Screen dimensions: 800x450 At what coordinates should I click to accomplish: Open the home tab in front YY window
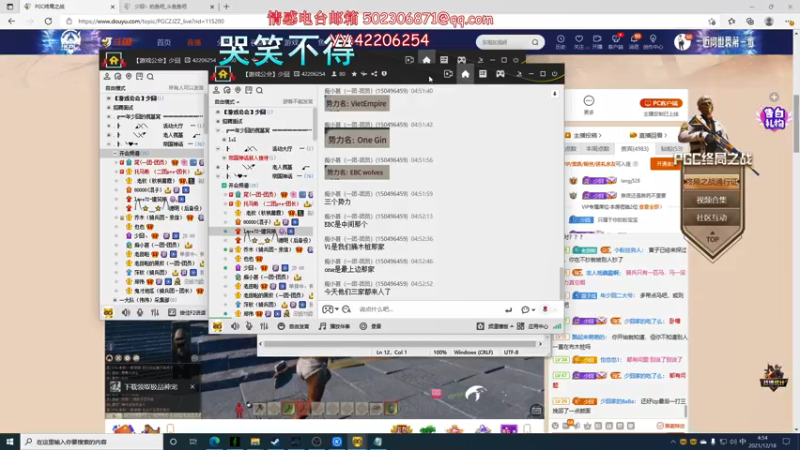pos(465,74)
